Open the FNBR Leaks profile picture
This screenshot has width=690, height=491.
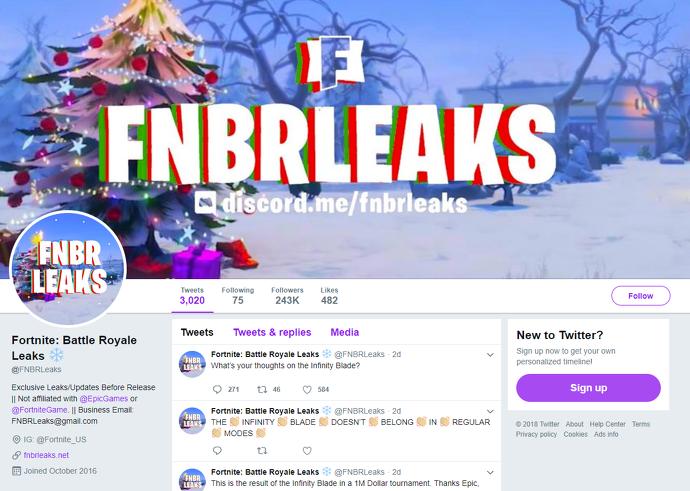68,268
